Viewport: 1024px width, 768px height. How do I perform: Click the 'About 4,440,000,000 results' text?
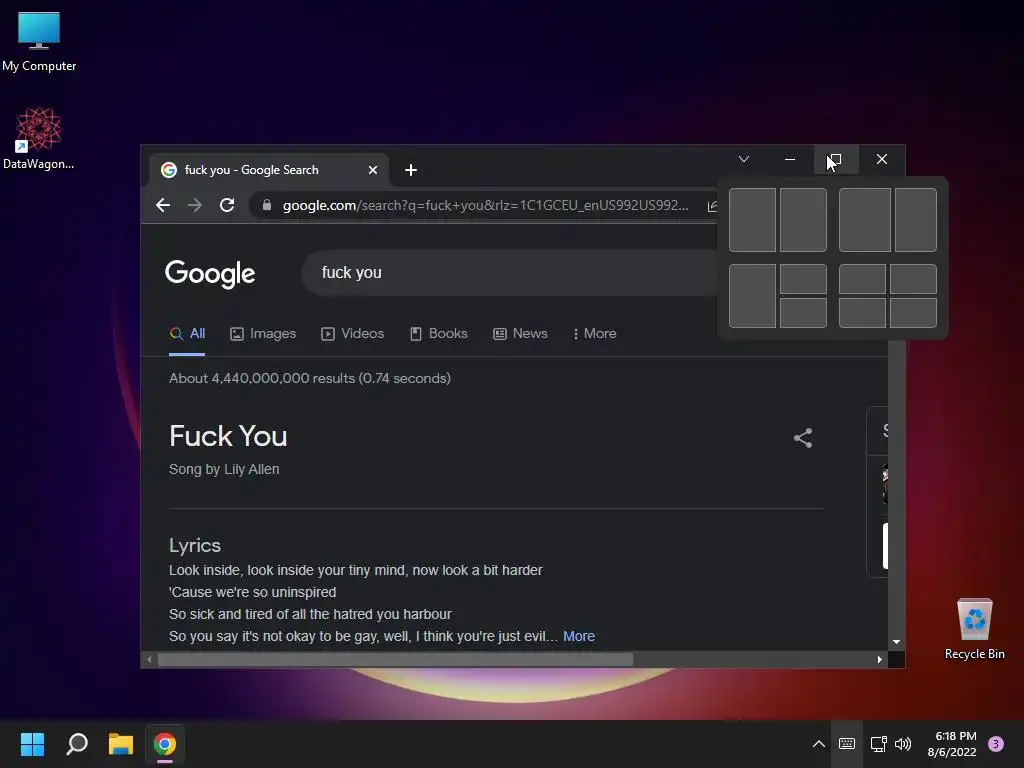pos(310,378)
